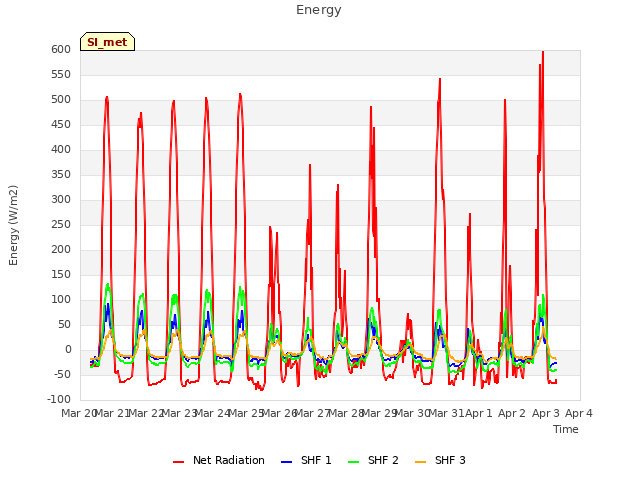
Task: Click the -100 y-axis tick label
Action: (x=59, y=400)
